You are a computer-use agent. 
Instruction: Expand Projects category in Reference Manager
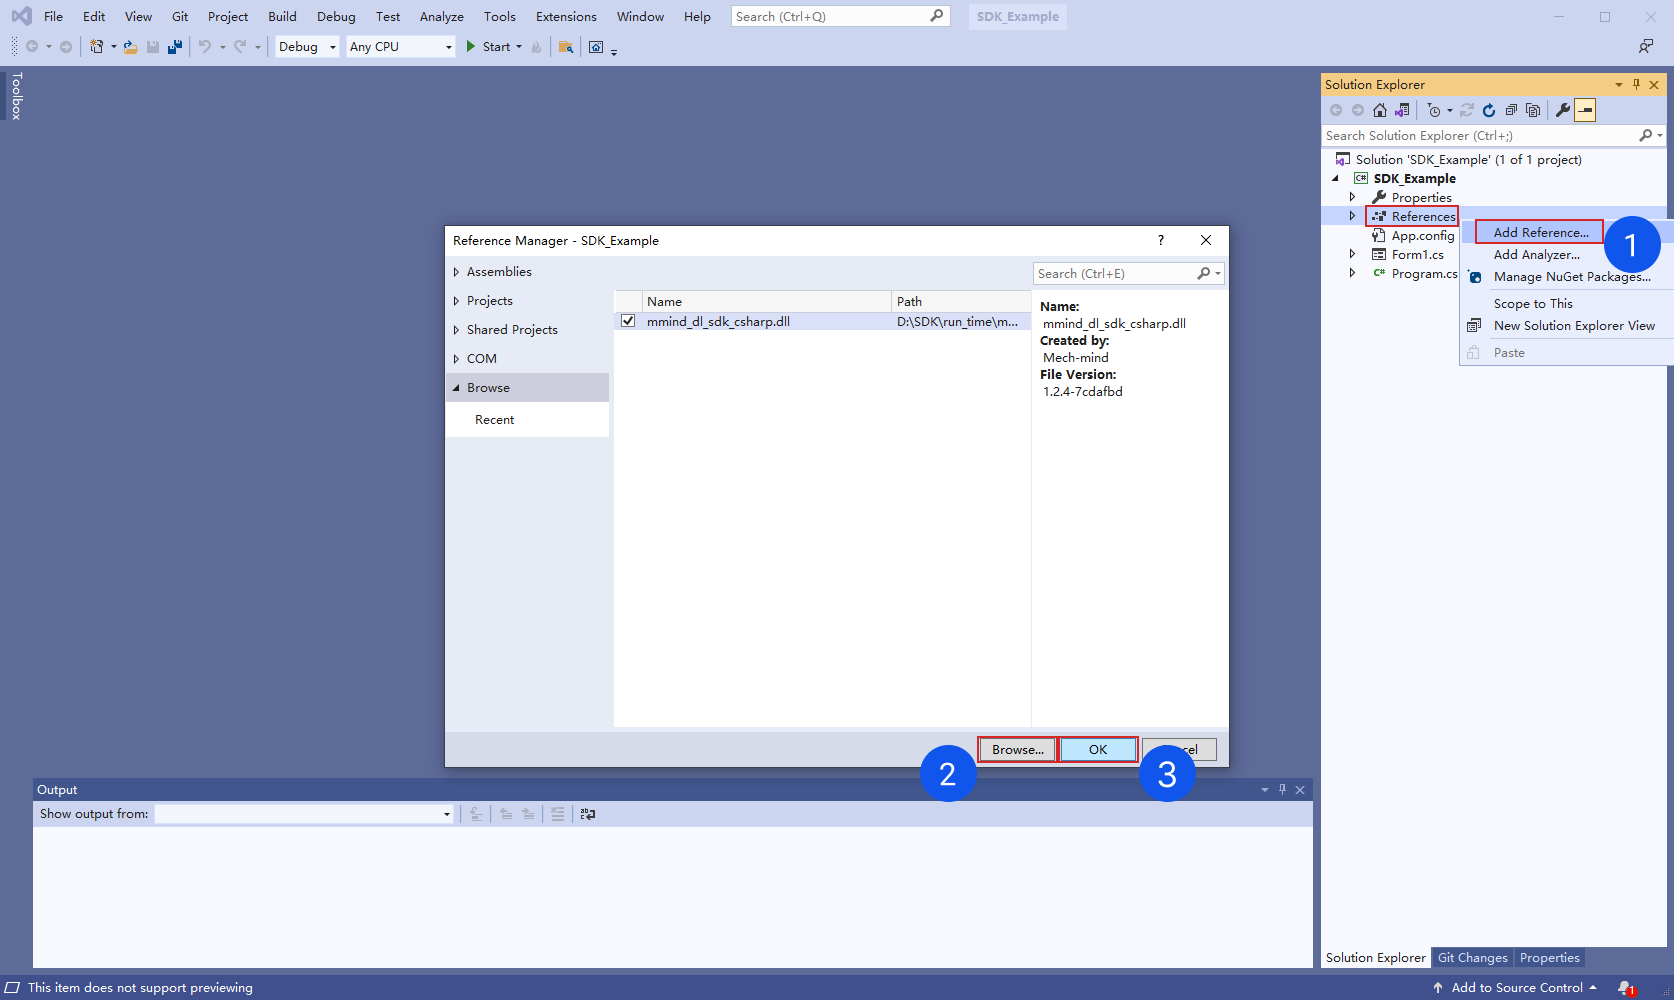pyautogui.click(x=456, y=301)
